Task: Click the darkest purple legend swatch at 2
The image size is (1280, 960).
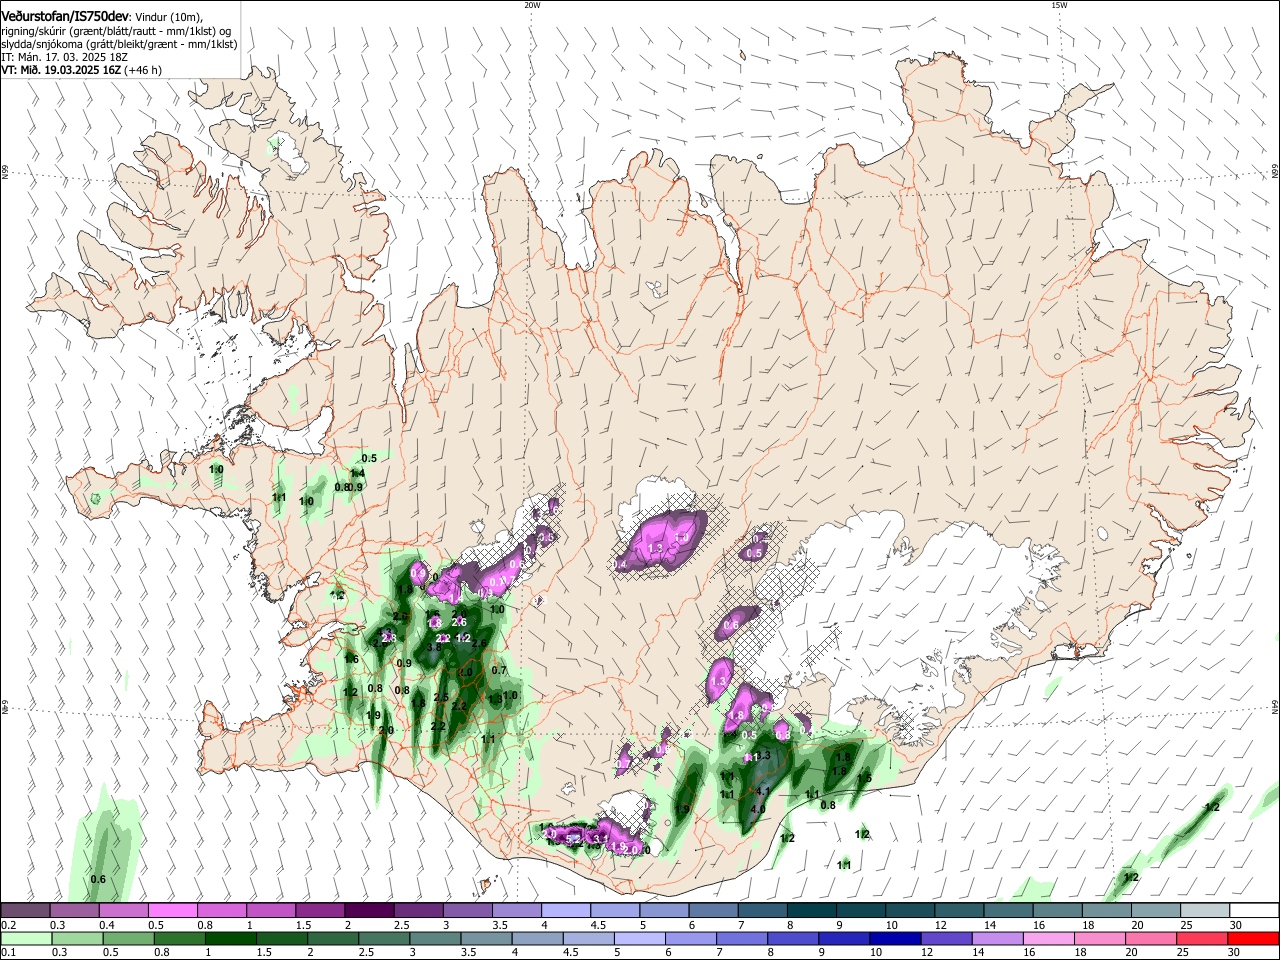Action: pyautogui.click(x=368, y=910)
